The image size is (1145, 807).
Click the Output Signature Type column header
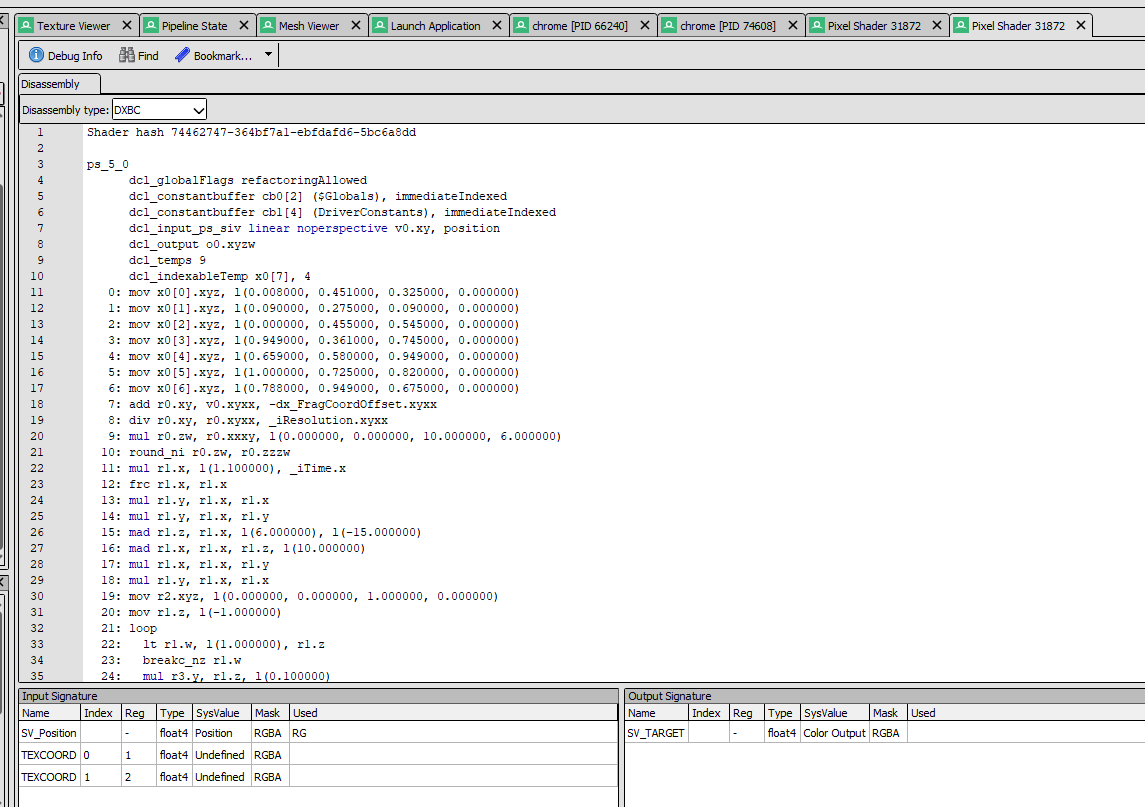click(x=782, y=713)
